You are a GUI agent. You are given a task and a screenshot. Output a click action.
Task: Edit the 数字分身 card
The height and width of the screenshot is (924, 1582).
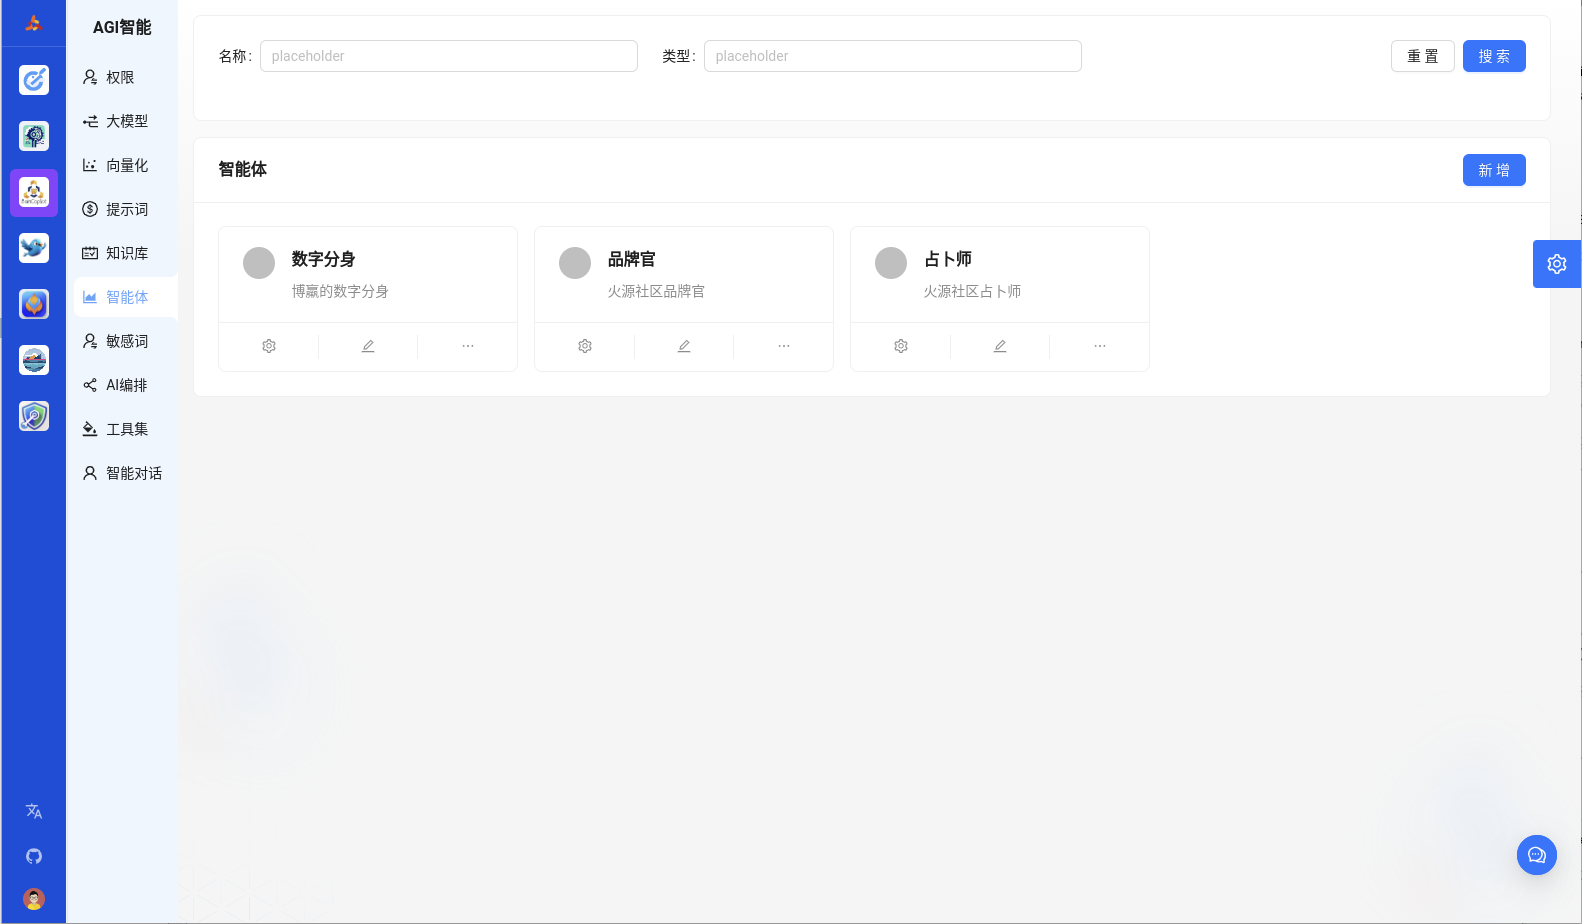(x=368, y=346)
